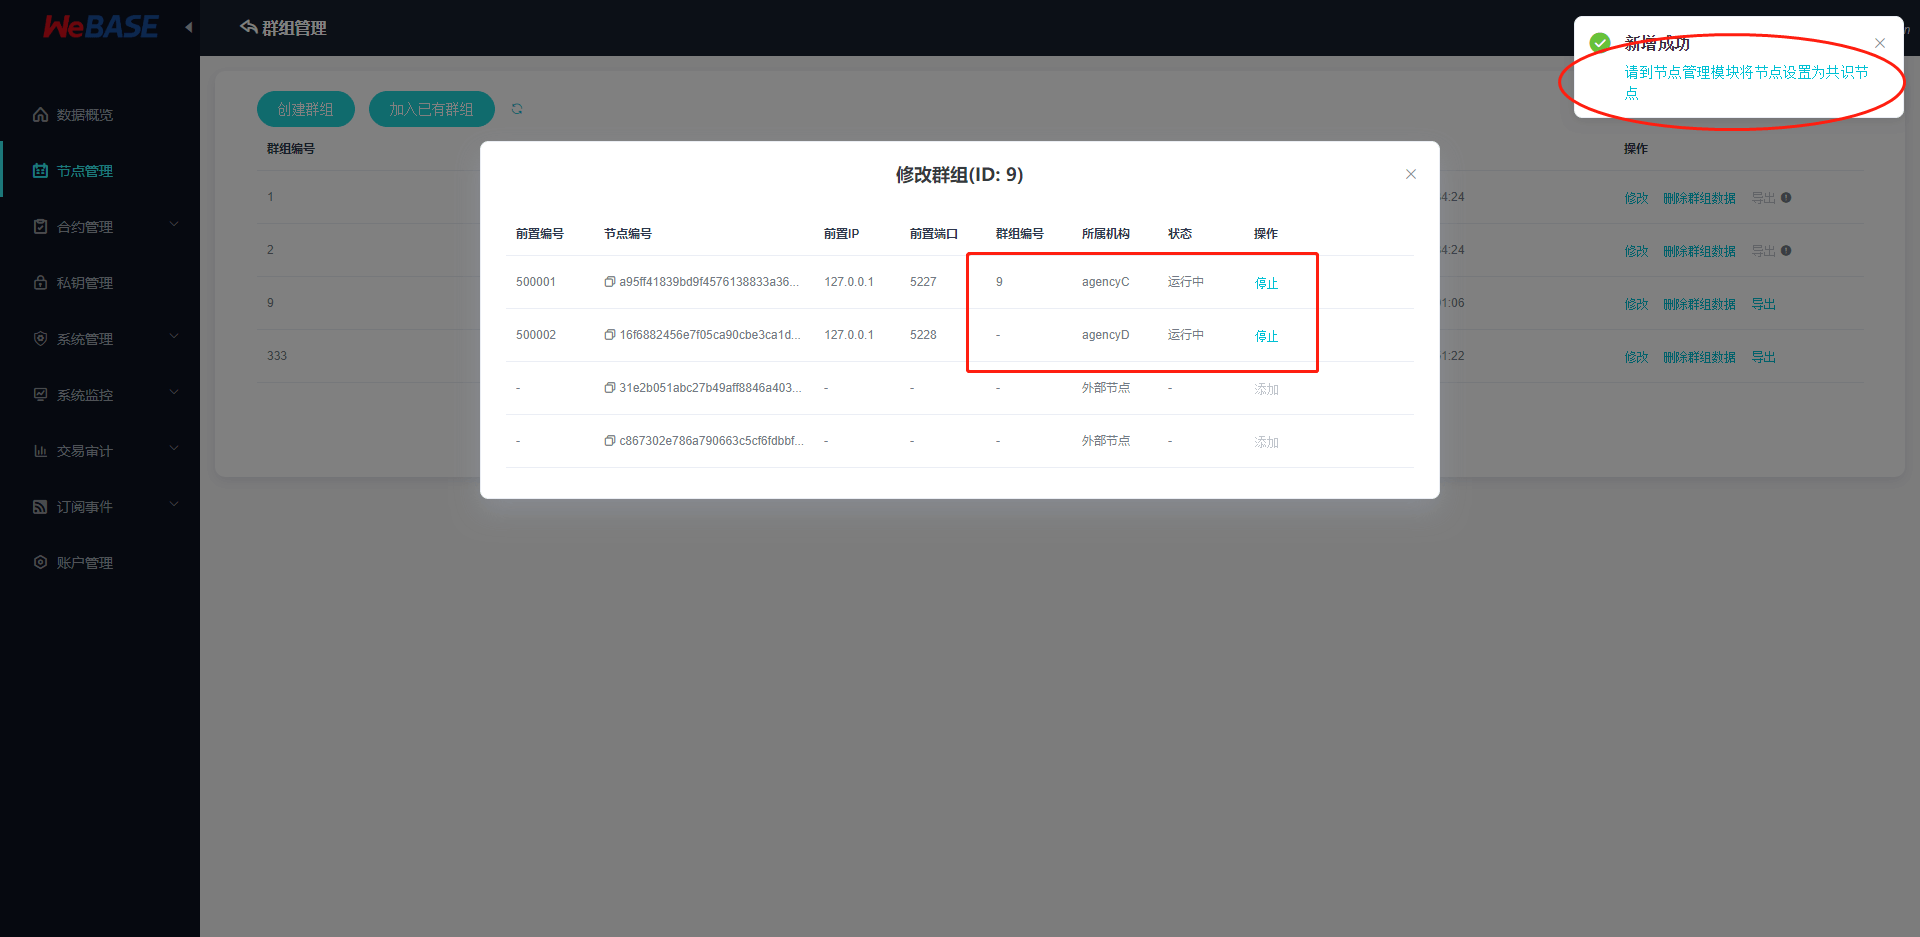The height and width of the screenshot is (937, 1920).
Task: Click front ID cell 500002
Action: [x=535, y=335]
